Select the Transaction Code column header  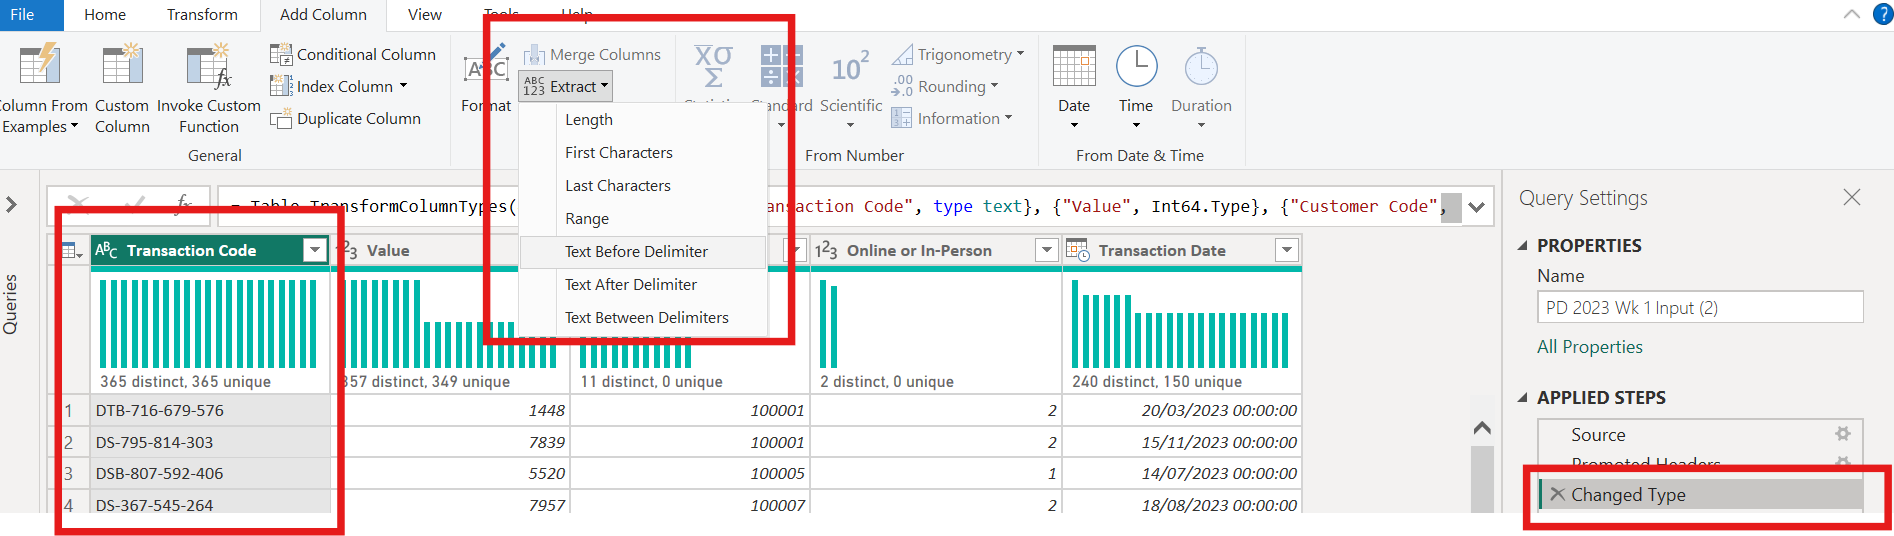[190, 250]
